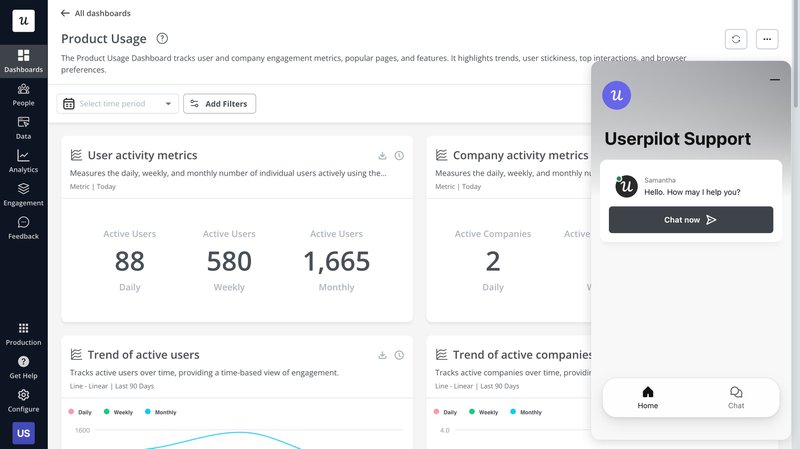The height and width of the screenshot is (449, 800).
Task: Click the US user avatar
Action: (x=23, y=433)
